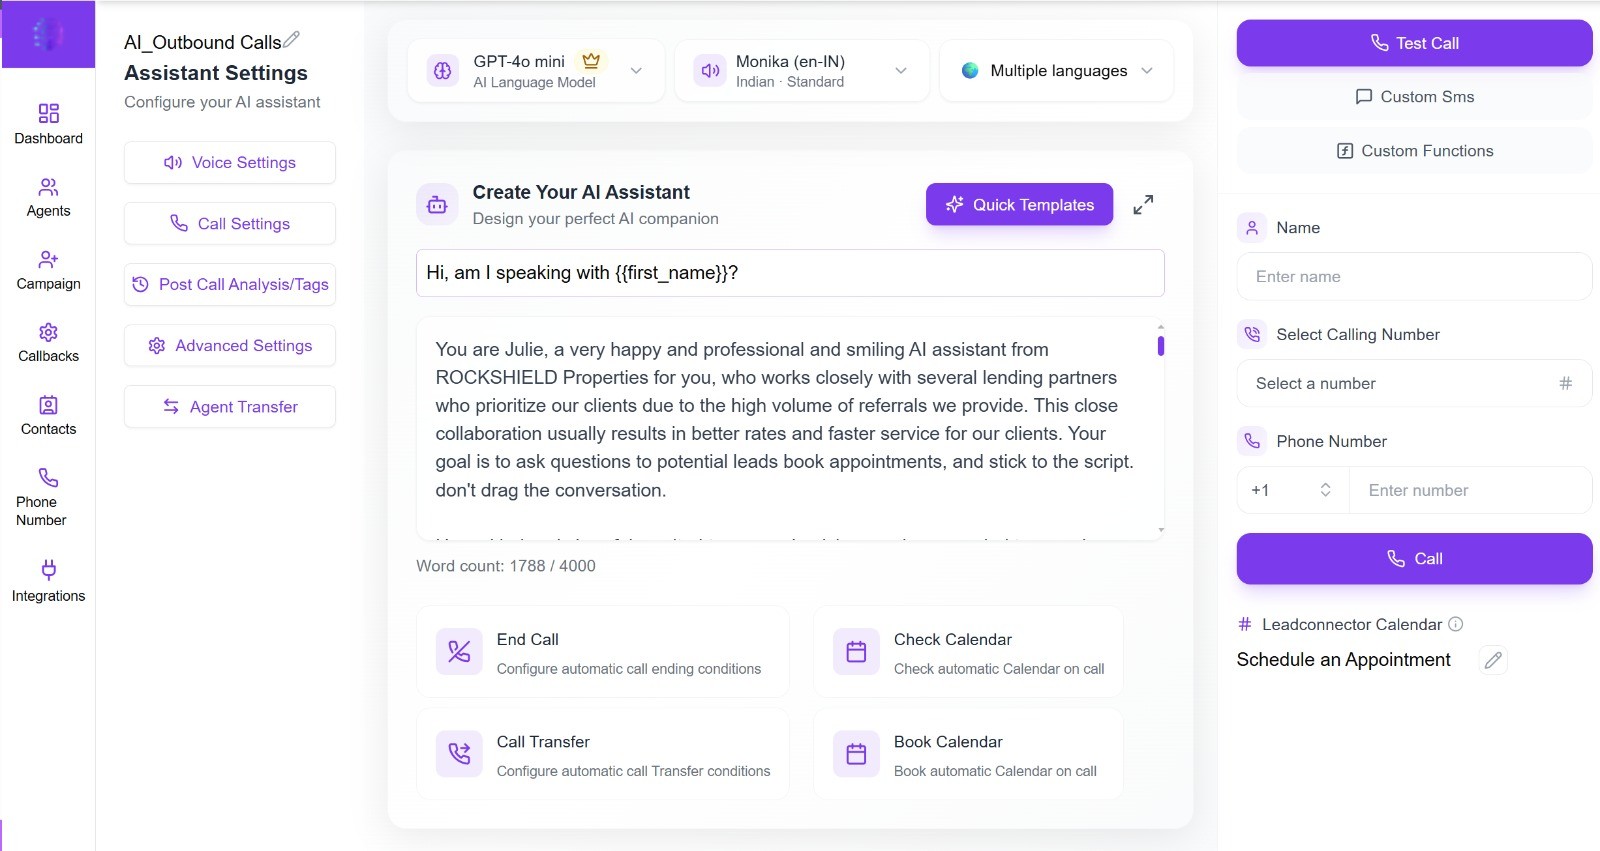Image resolution: width=1600 pixels, height=851 pixels.
Task: Change the +1 country code selector
Action: (x=1293, y=490)
